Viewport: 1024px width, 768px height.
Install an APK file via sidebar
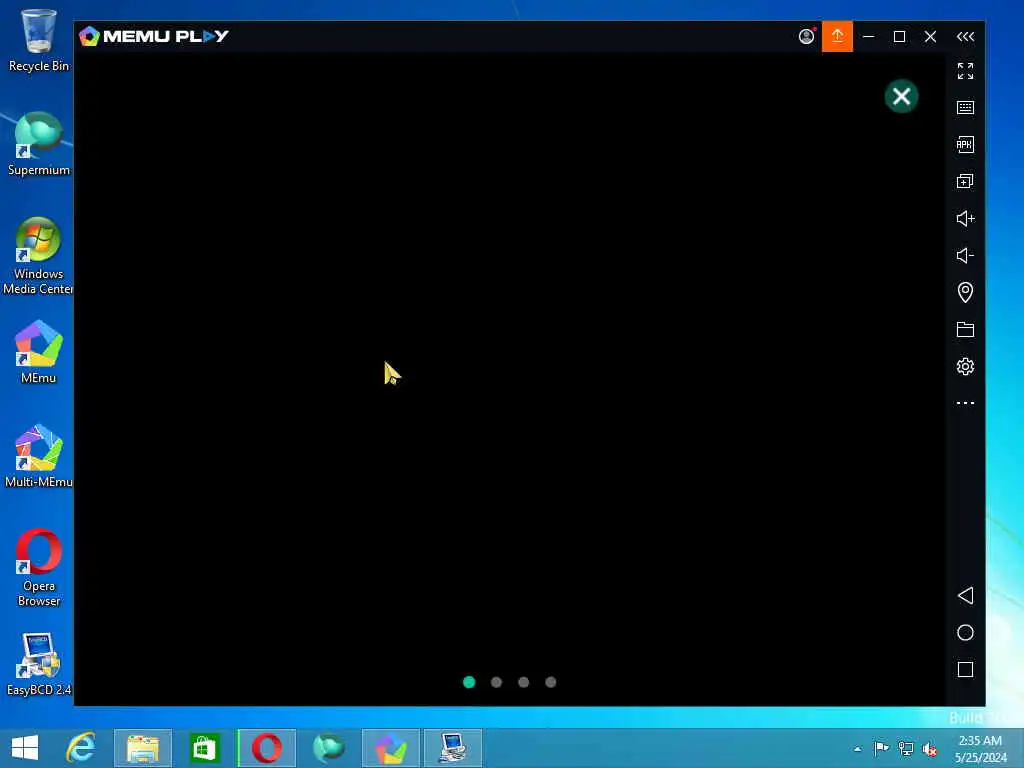(x=965, y=144)
